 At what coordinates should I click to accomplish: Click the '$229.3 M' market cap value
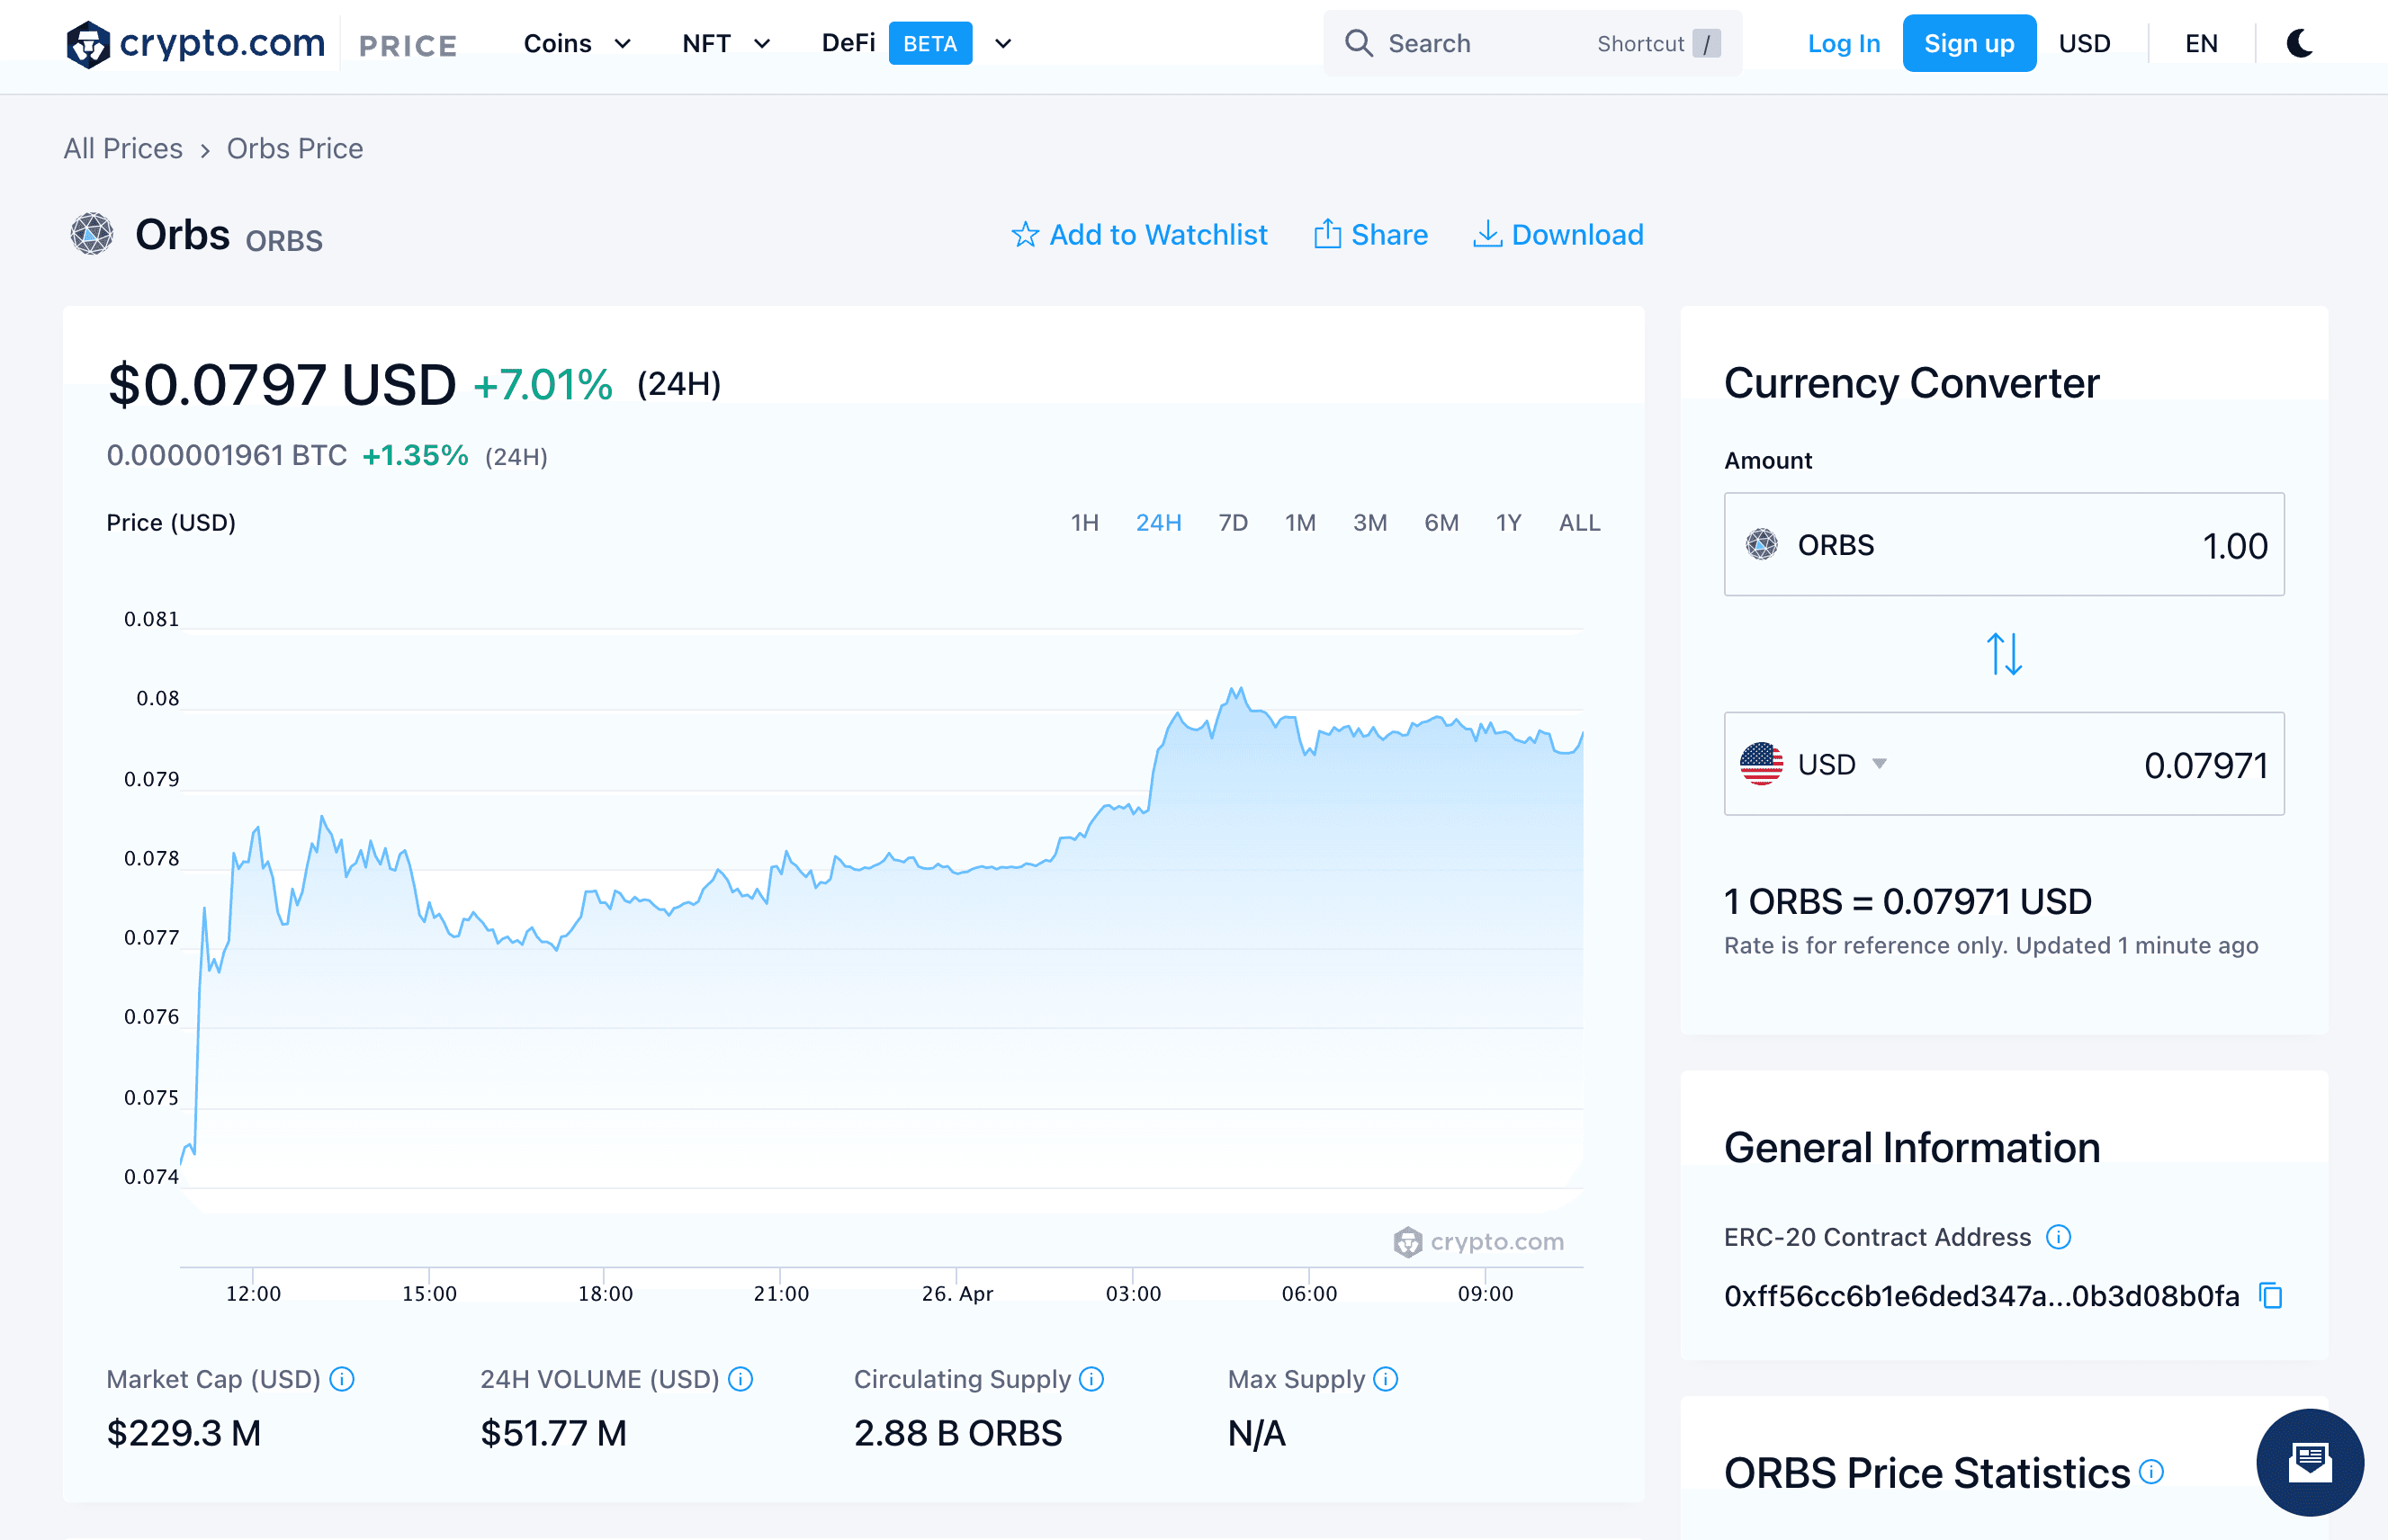[184, 1433]
